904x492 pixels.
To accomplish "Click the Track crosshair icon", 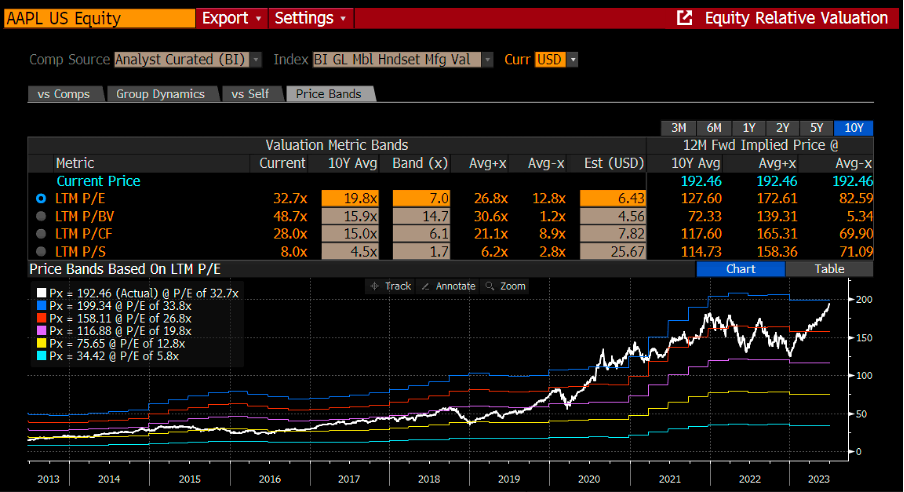I will [375, 286].
